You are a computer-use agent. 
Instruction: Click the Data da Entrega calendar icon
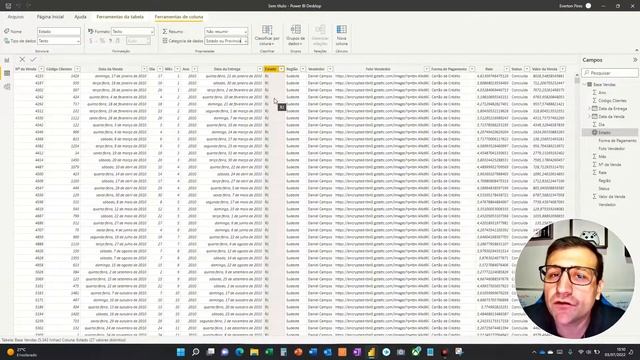[595, 108]
